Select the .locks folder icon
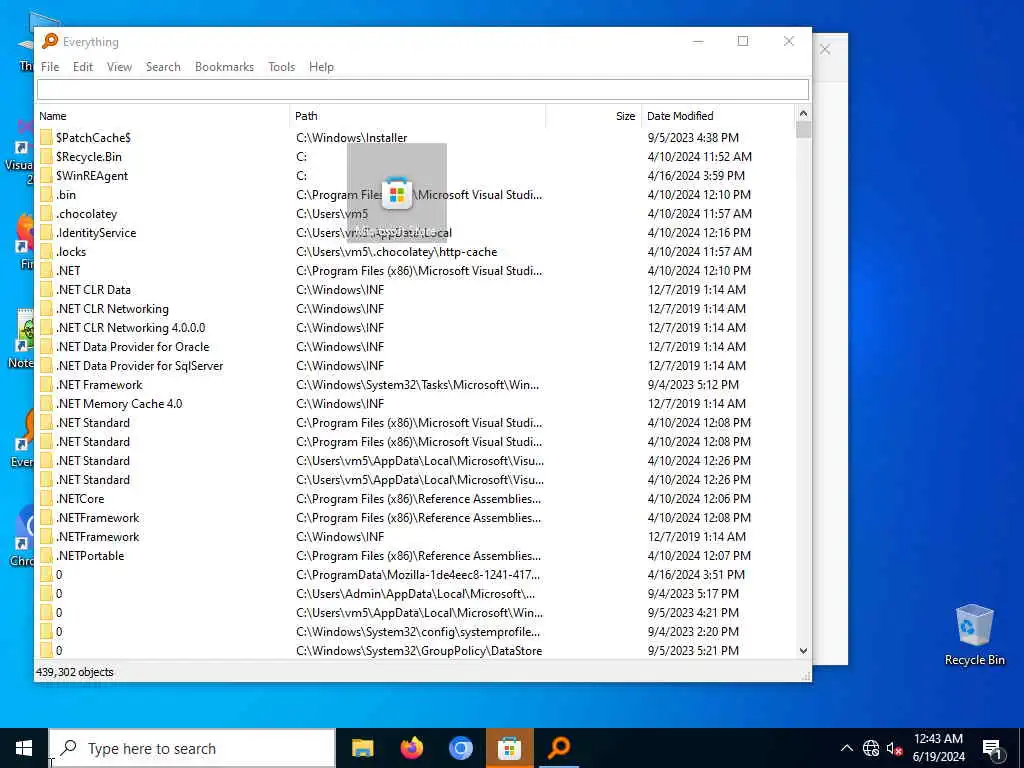The height and width of the screenshot is (768, 1024). [46, 251]
